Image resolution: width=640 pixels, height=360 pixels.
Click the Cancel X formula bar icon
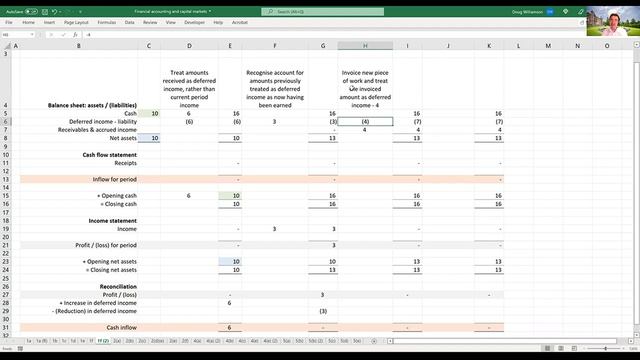51,35
